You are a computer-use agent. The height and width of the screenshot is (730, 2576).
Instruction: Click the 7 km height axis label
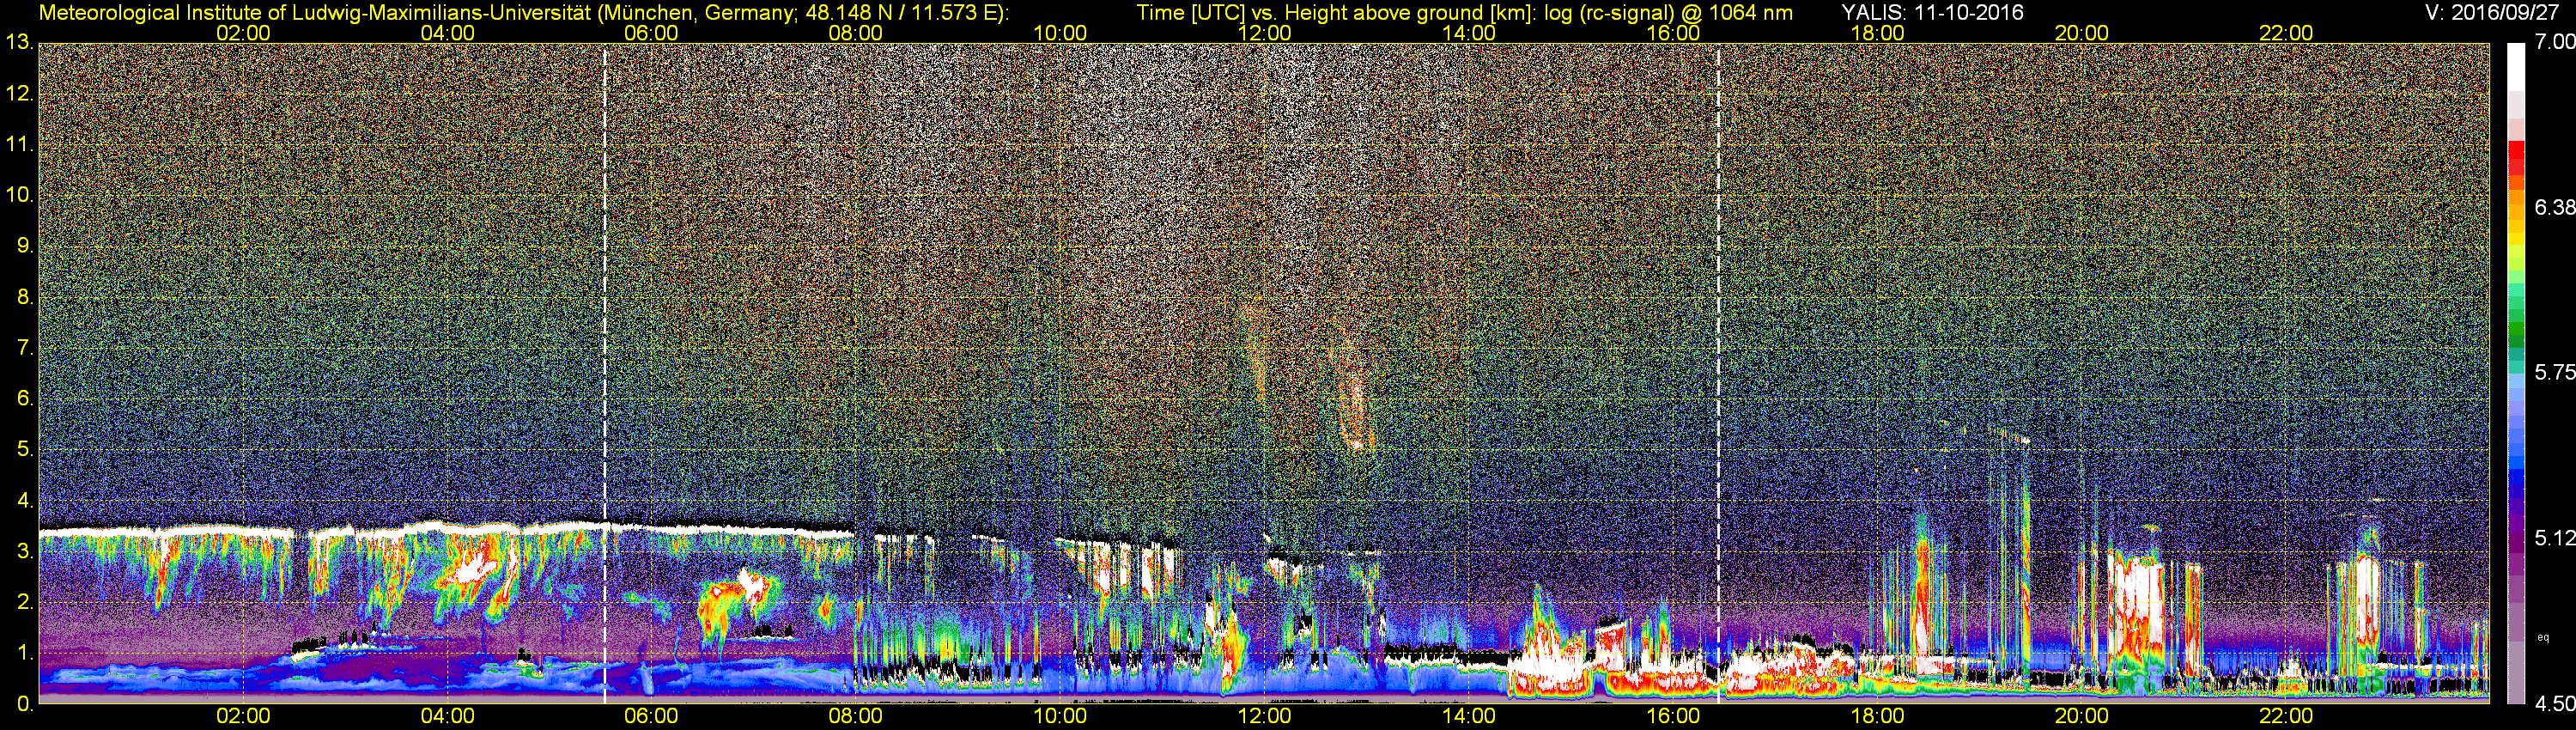25,348
